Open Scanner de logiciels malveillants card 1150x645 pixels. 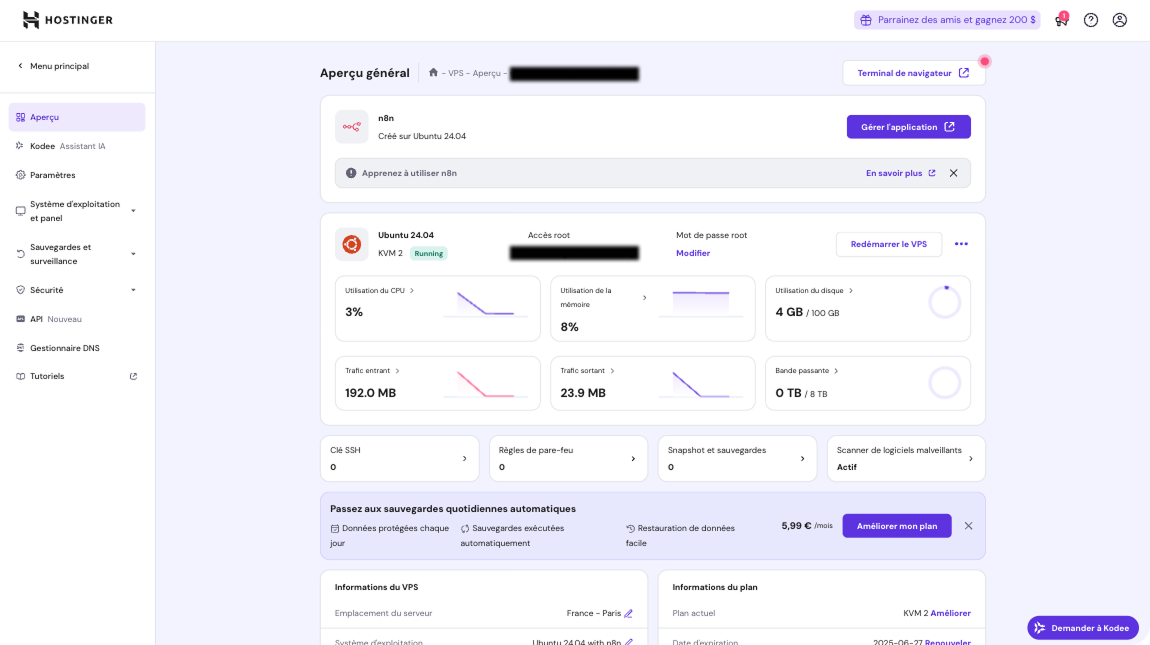point(906,459)
